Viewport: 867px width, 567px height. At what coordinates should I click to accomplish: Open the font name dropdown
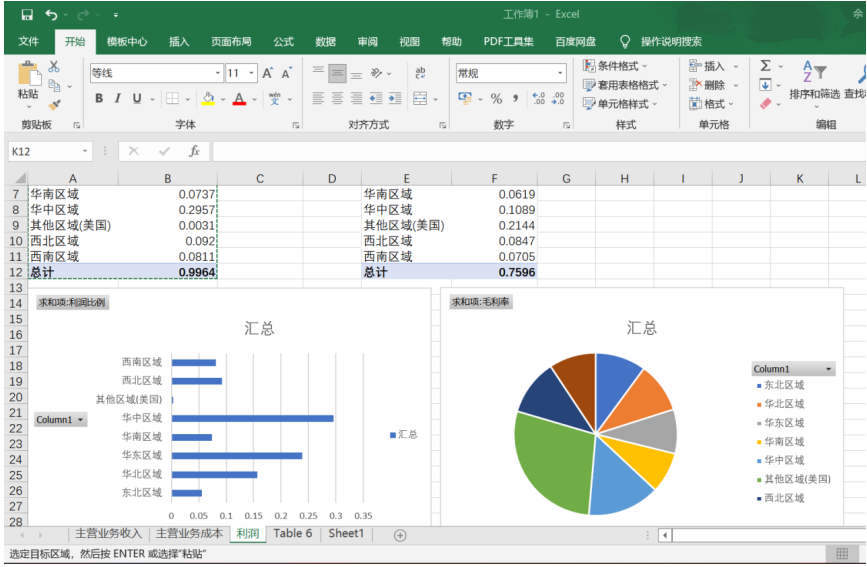tap(218, 73)
